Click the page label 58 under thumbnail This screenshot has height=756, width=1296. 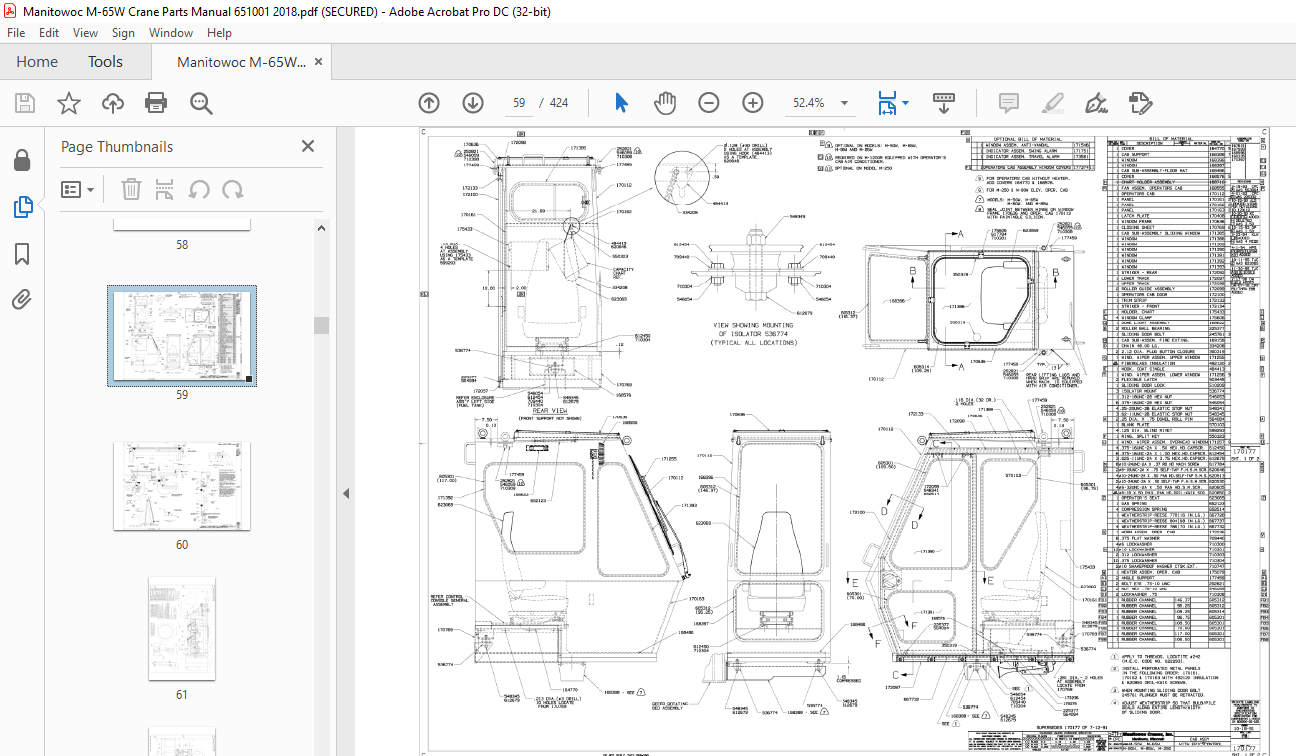pyautogui.click(x=182, y=245)
